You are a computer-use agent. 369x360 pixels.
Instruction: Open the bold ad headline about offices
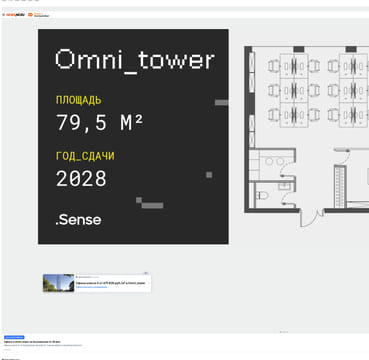[111, 283]
